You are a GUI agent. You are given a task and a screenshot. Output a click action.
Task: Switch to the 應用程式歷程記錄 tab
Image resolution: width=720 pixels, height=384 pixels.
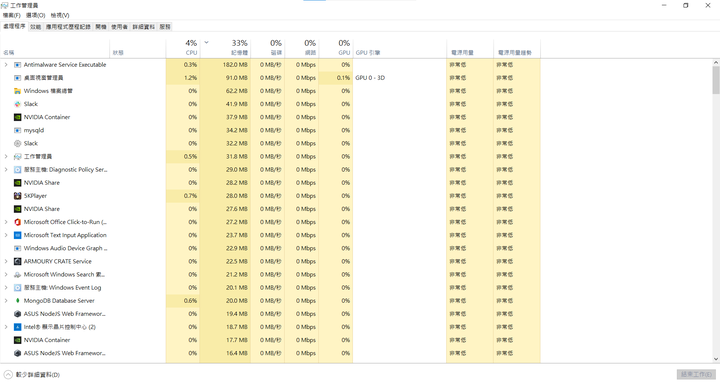point(68,27)
